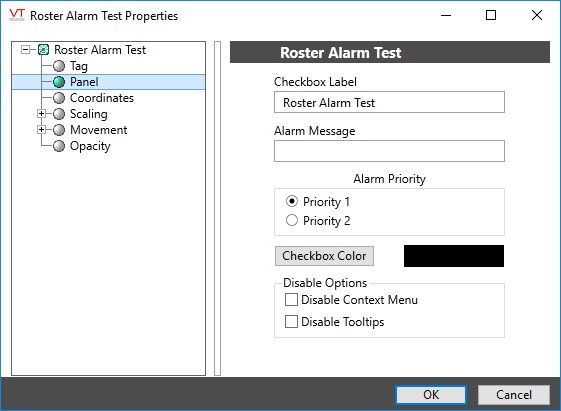Viewport: 561px width, 411px height.
Task: Click the gray circle icon beside Scaling
Action: (x=59, y=114)
